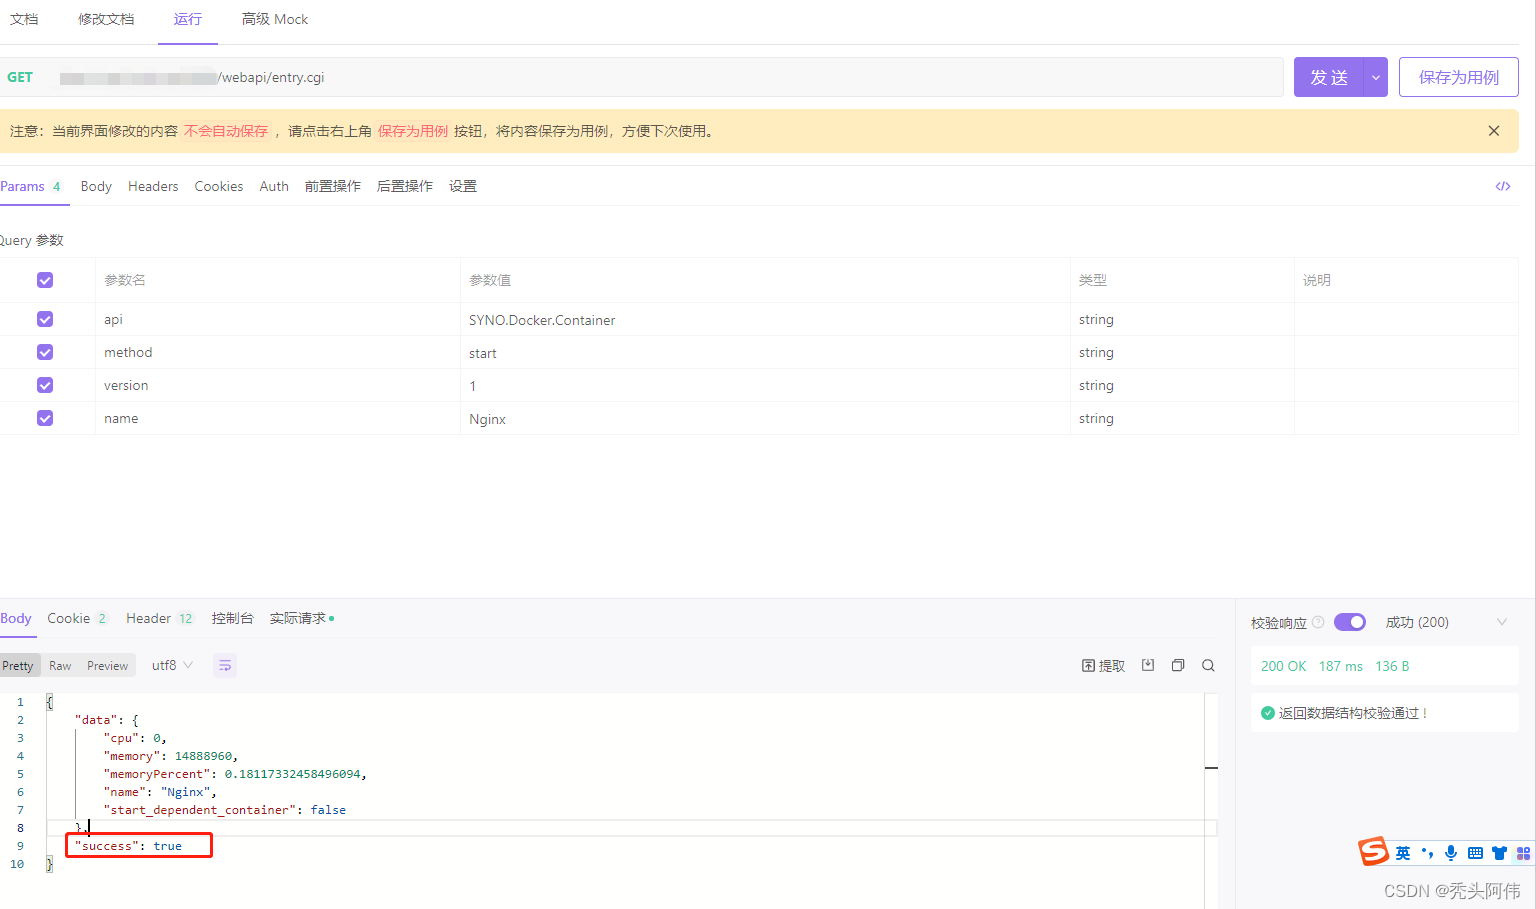Switch response view to Raw
1536x909 pixels.
point(60,665)
